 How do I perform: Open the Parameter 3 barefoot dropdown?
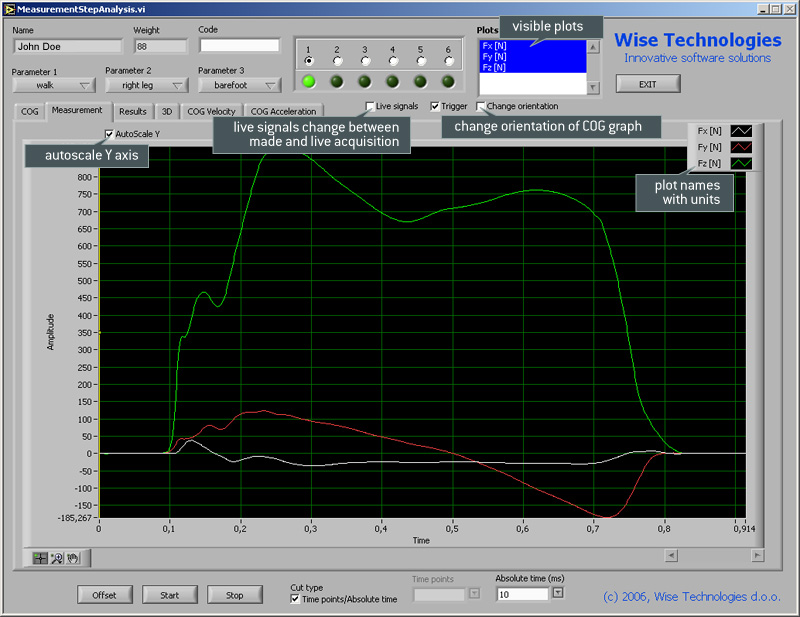[239, 85]
